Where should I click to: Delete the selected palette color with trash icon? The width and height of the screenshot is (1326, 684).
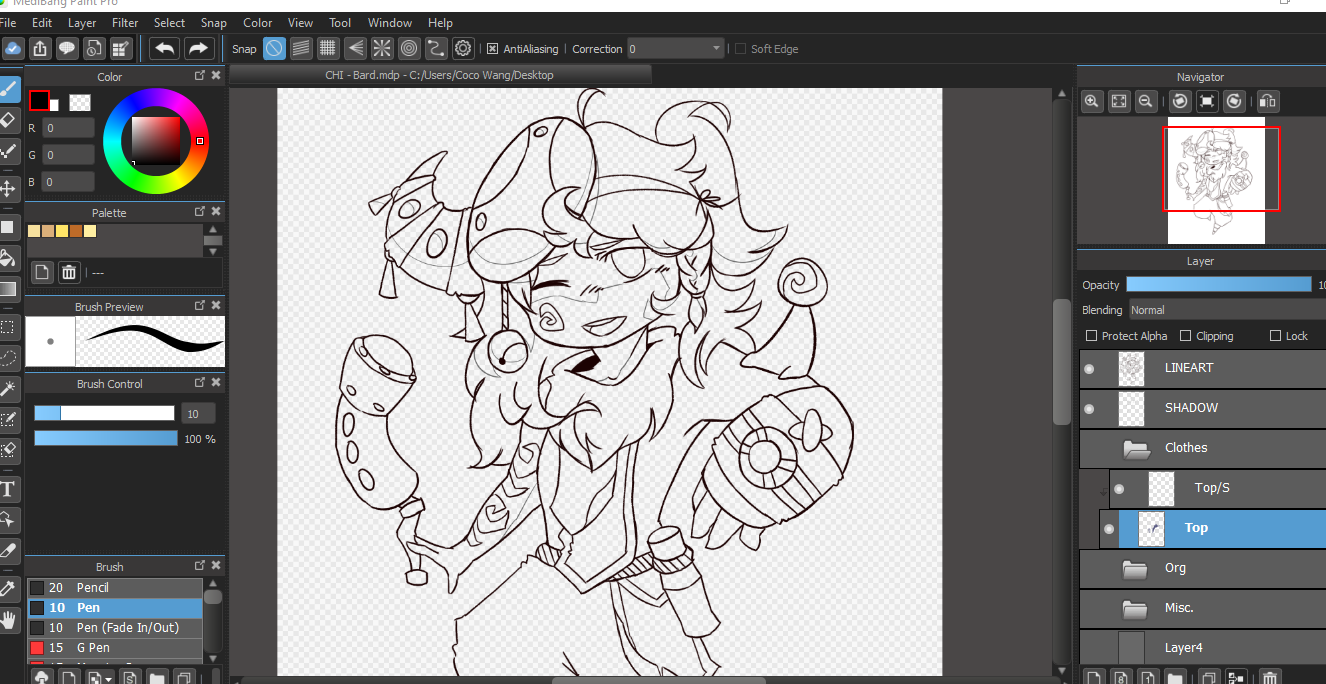click(x=69, y=272)
